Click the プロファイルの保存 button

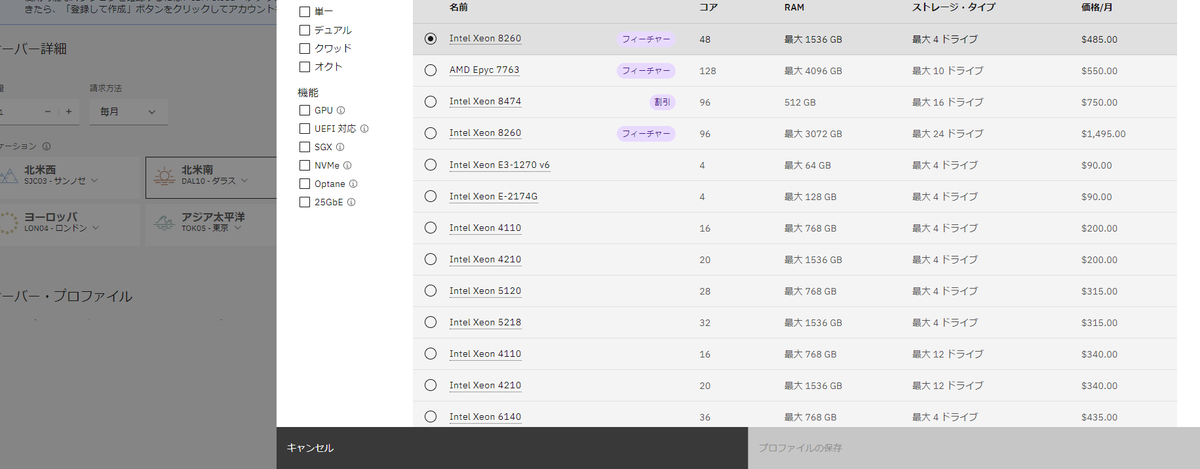pyautogui.click(x=974, y=448)
